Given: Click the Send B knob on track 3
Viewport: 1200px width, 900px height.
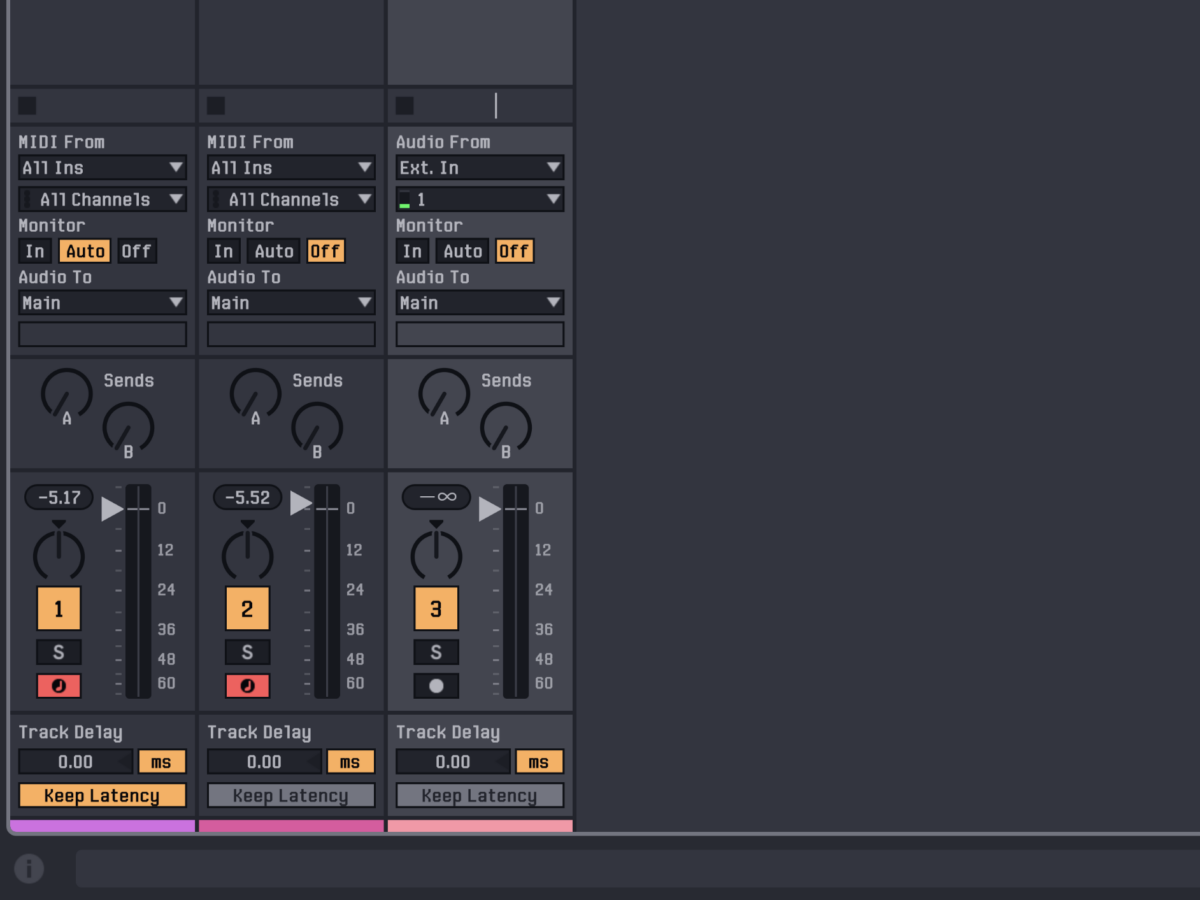Looking at the screenshot, I should (506, 427).
